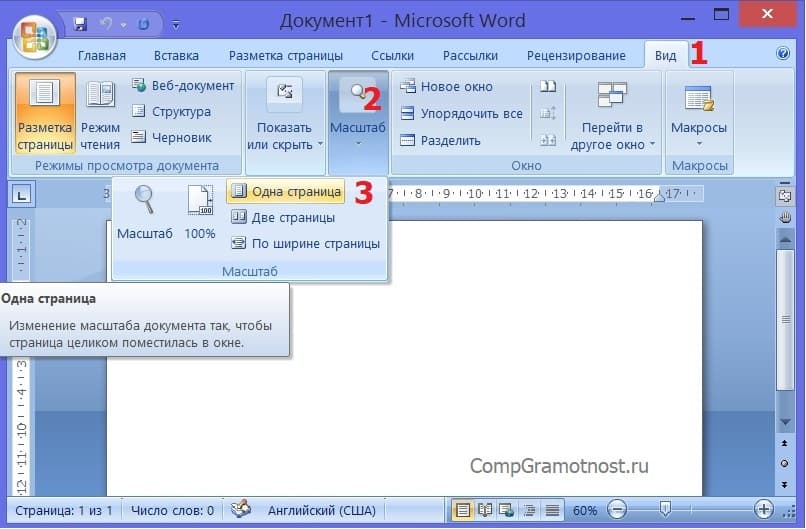Screen dimensions: 806x529
Task: Click Упорядочить все button
Action: tap(462, 113)
